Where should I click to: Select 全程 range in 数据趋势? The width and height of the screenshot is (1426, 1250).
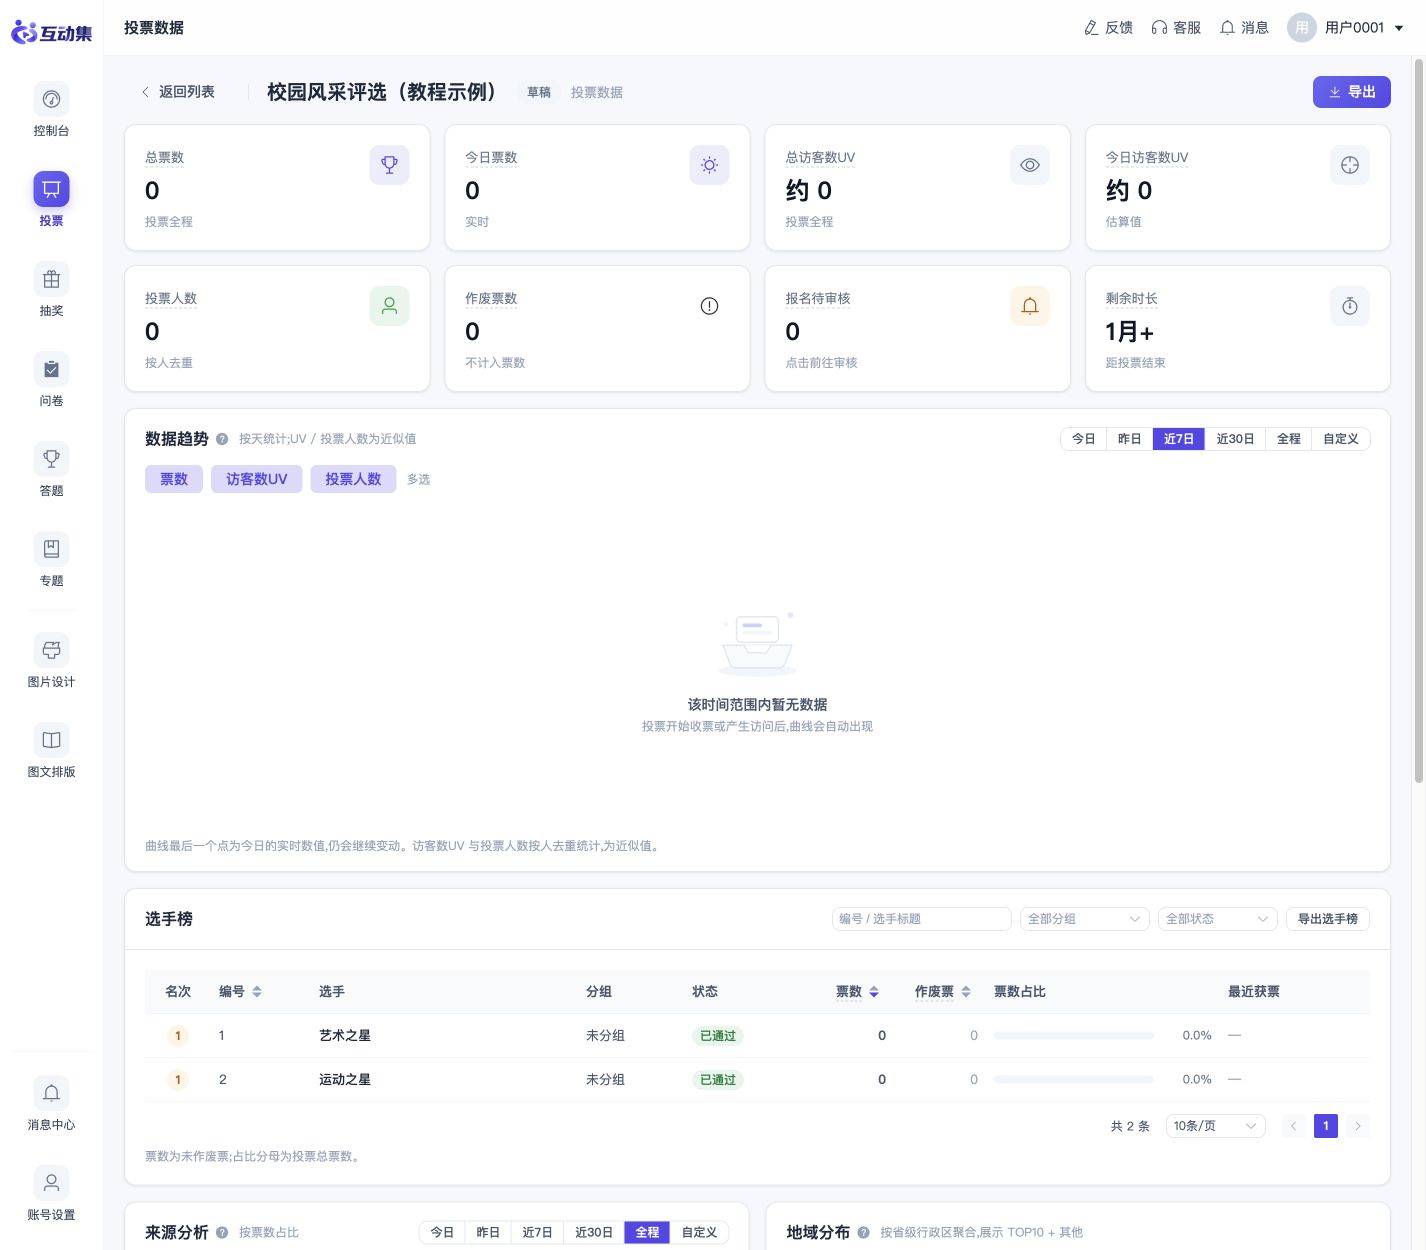[x=1288, y=439]
